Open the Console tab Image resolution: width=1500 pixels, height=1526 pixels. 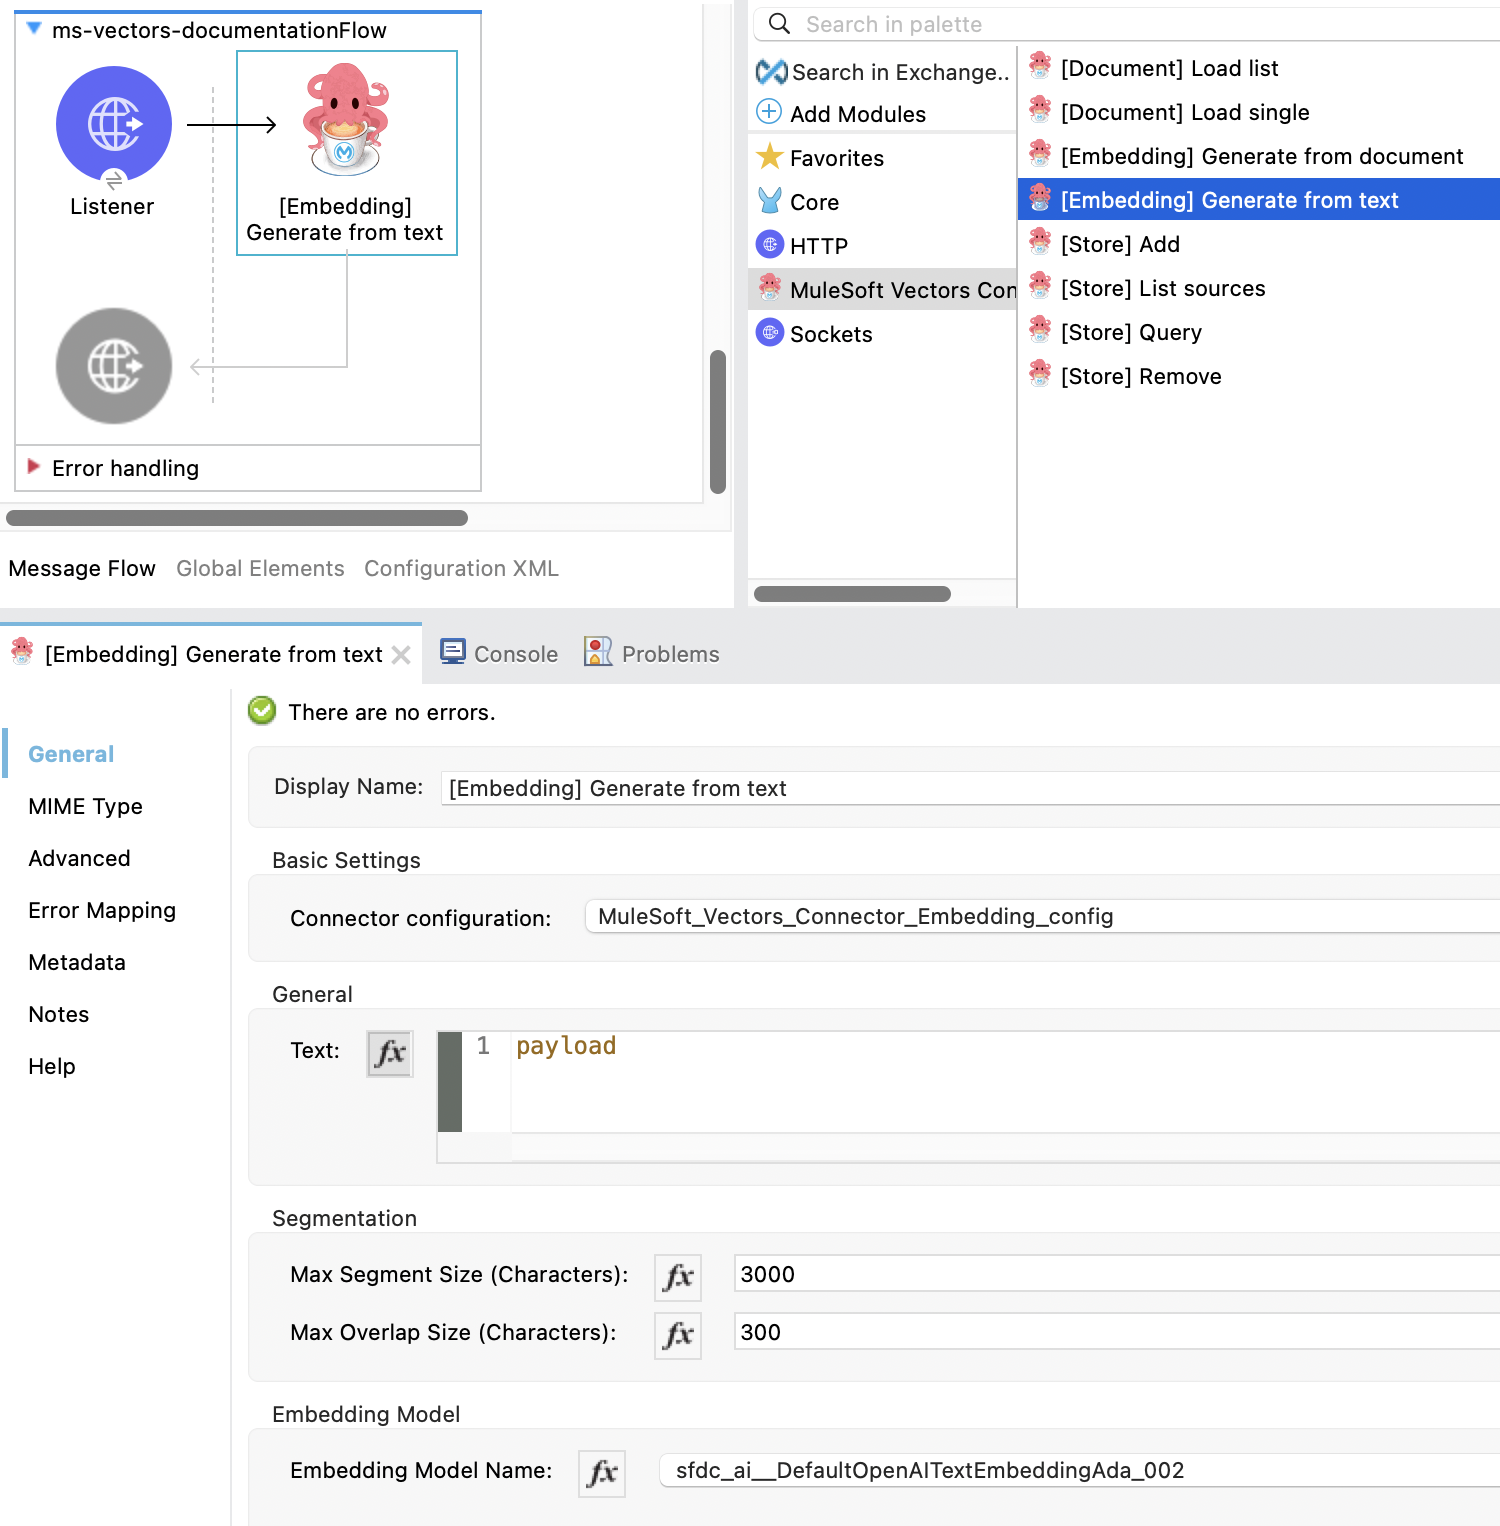click(499, 653)
